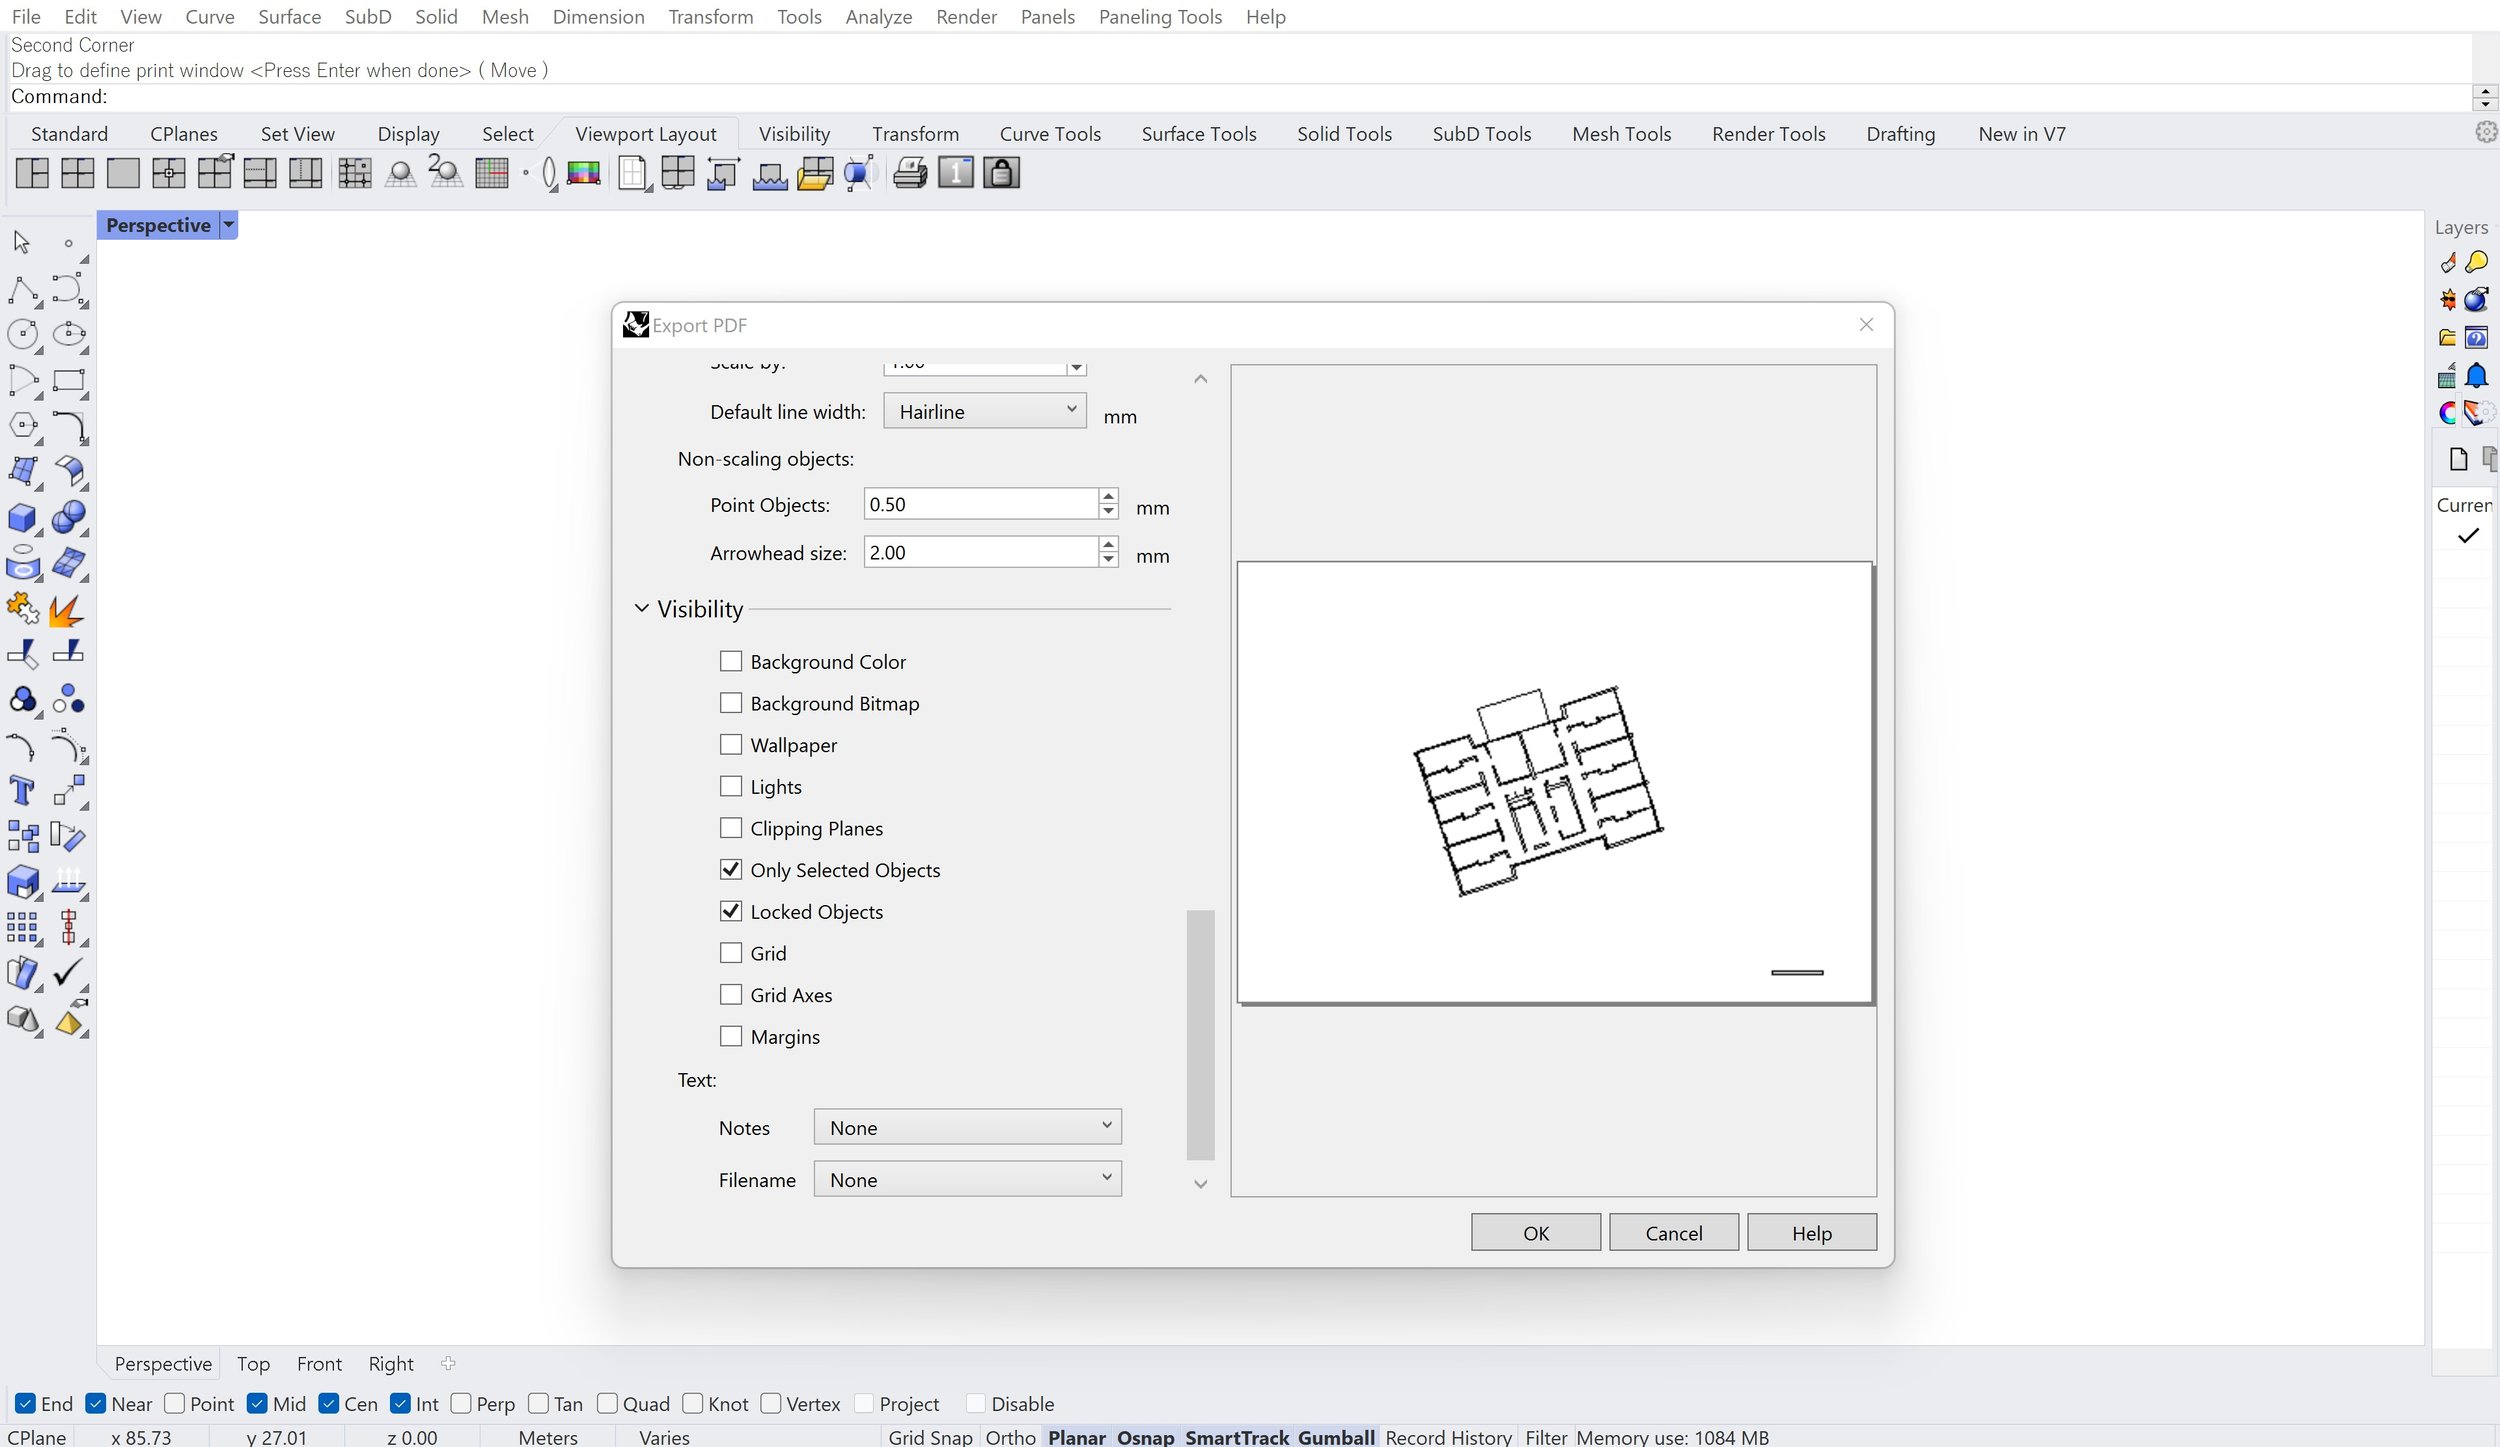Select the pointer/select objects tool
Image resolution: width=2500 pixels, height=1447 pixels.
click(x=22, y=243)
